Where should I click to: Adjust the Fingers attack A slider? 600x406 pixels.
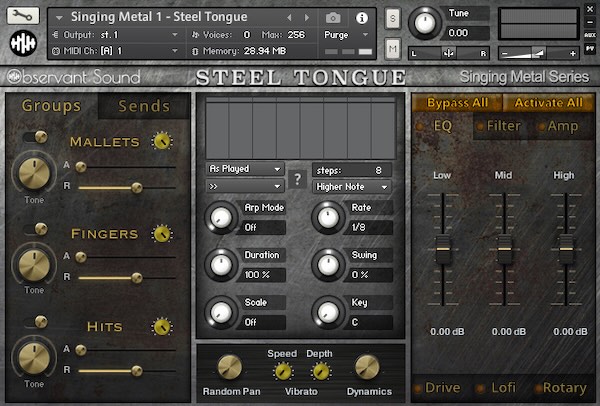[x=127, y=257]
